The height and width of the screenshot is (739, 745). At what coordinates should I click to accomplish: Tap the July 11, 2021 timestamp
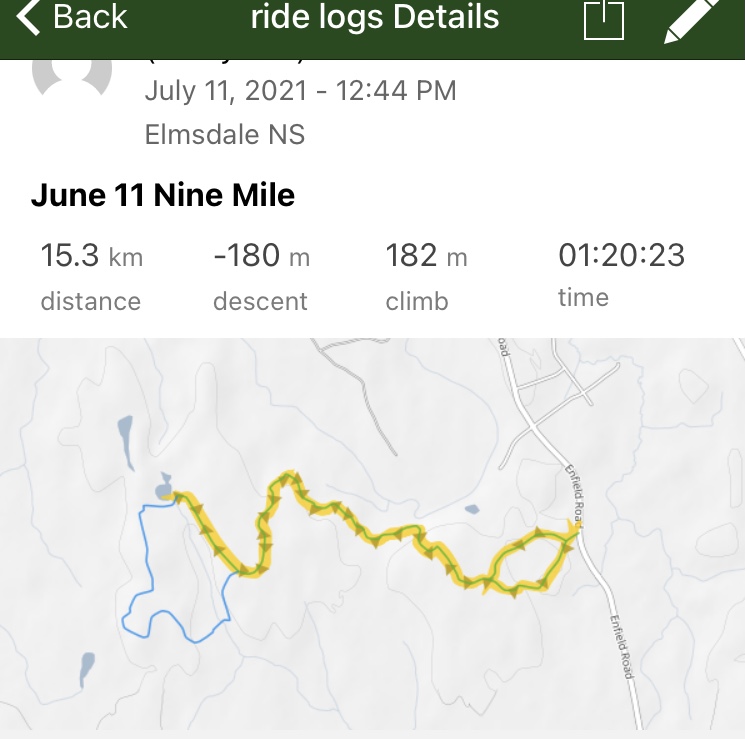click(300, 91)
